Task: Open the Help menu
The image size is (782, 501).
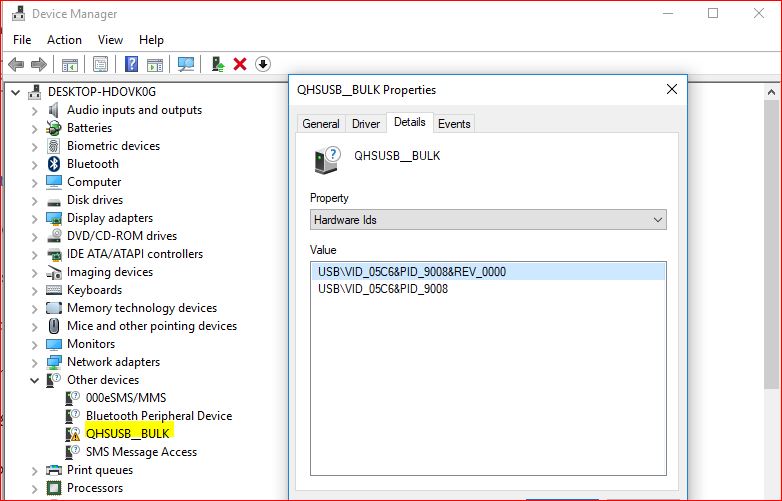Action: (x=151, y=39)
